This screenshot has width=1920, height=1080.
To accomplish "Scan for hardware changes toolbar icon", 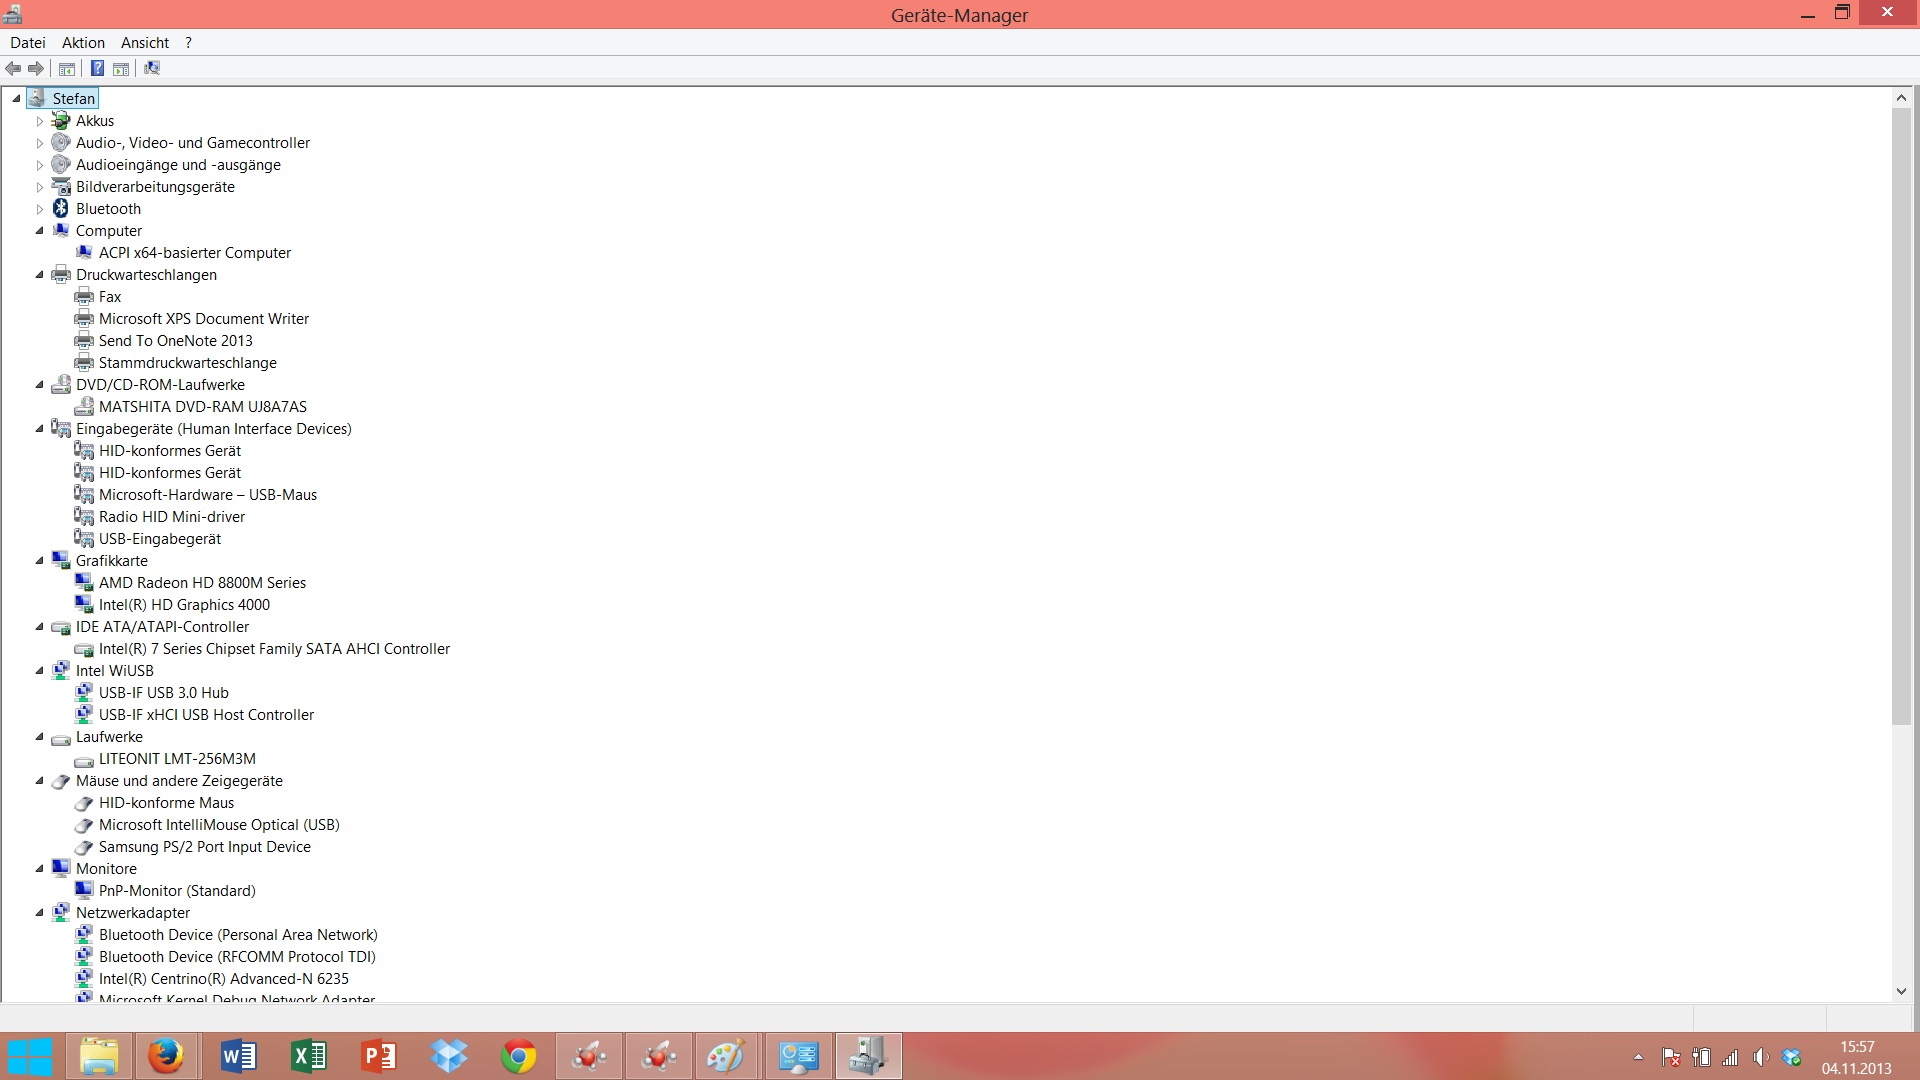I will pos(152,69).
